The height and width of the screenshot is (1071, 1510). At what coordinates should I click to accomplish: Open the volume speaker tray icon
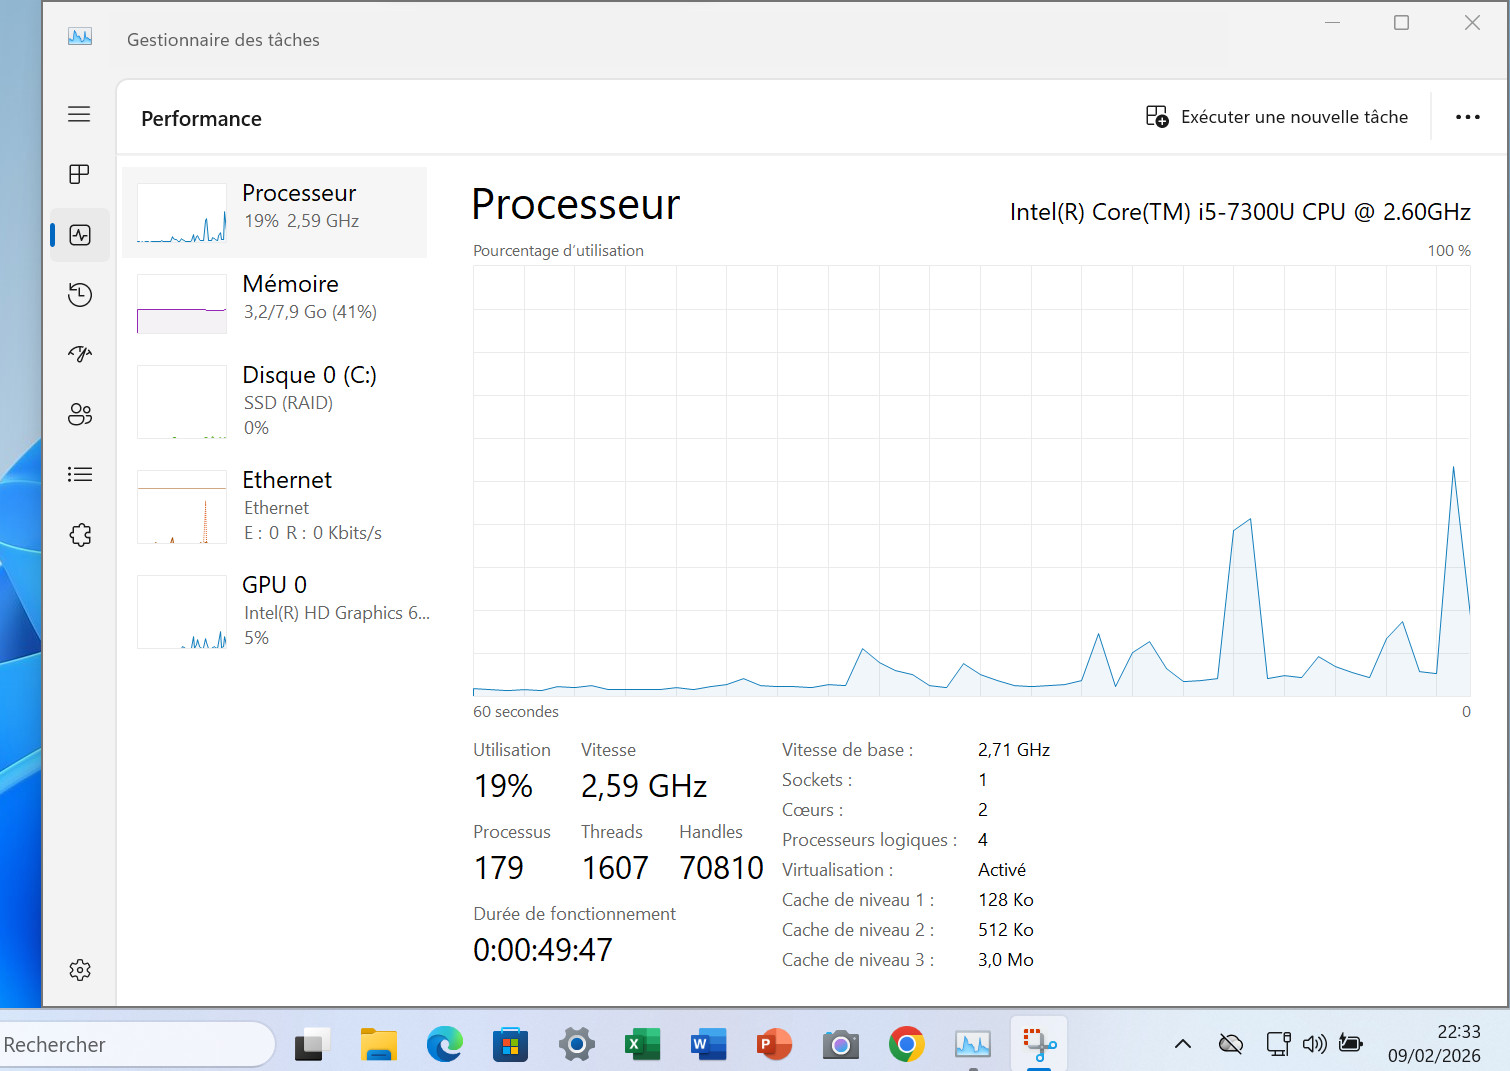click(x=1314, y=1044)
